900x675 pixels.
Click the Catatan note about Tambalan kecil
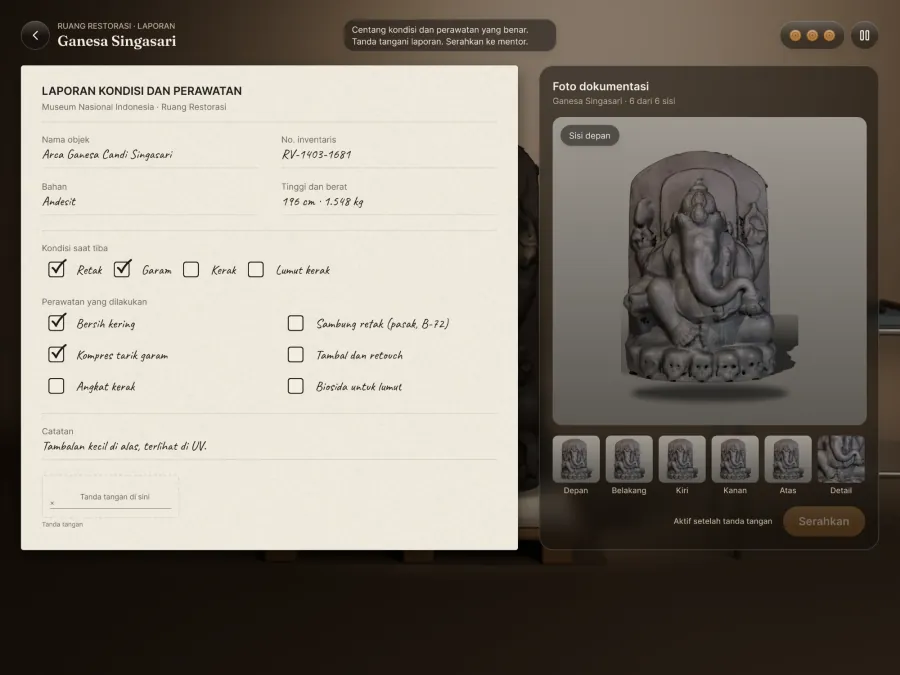pos(124,446)
